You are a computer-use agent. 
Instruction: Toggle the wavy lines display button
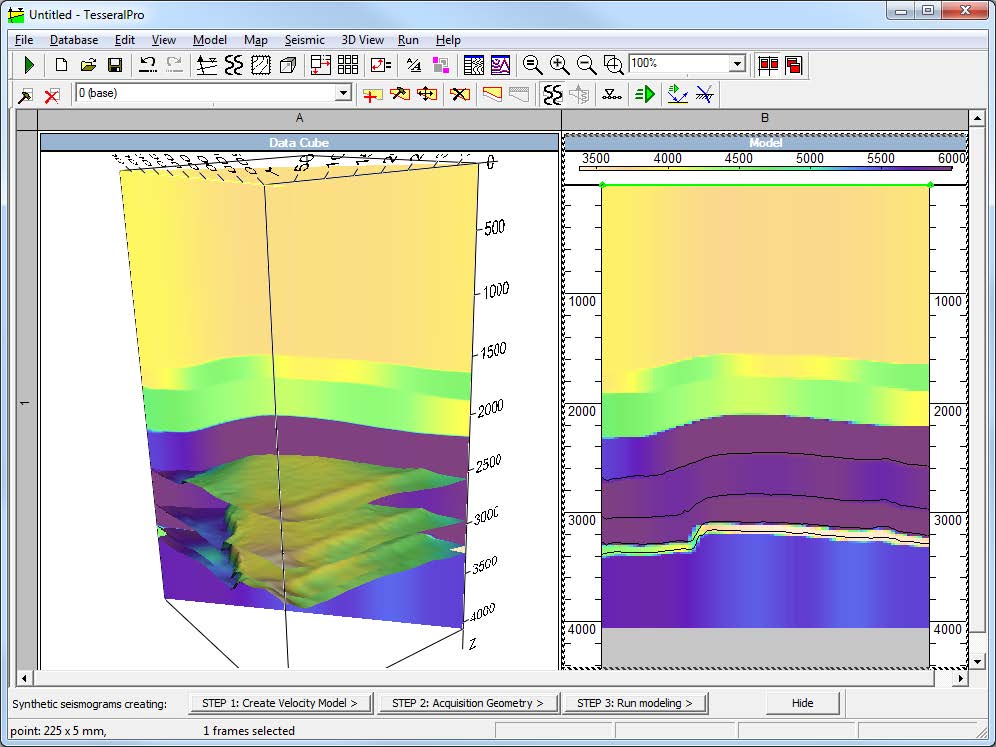234,65
